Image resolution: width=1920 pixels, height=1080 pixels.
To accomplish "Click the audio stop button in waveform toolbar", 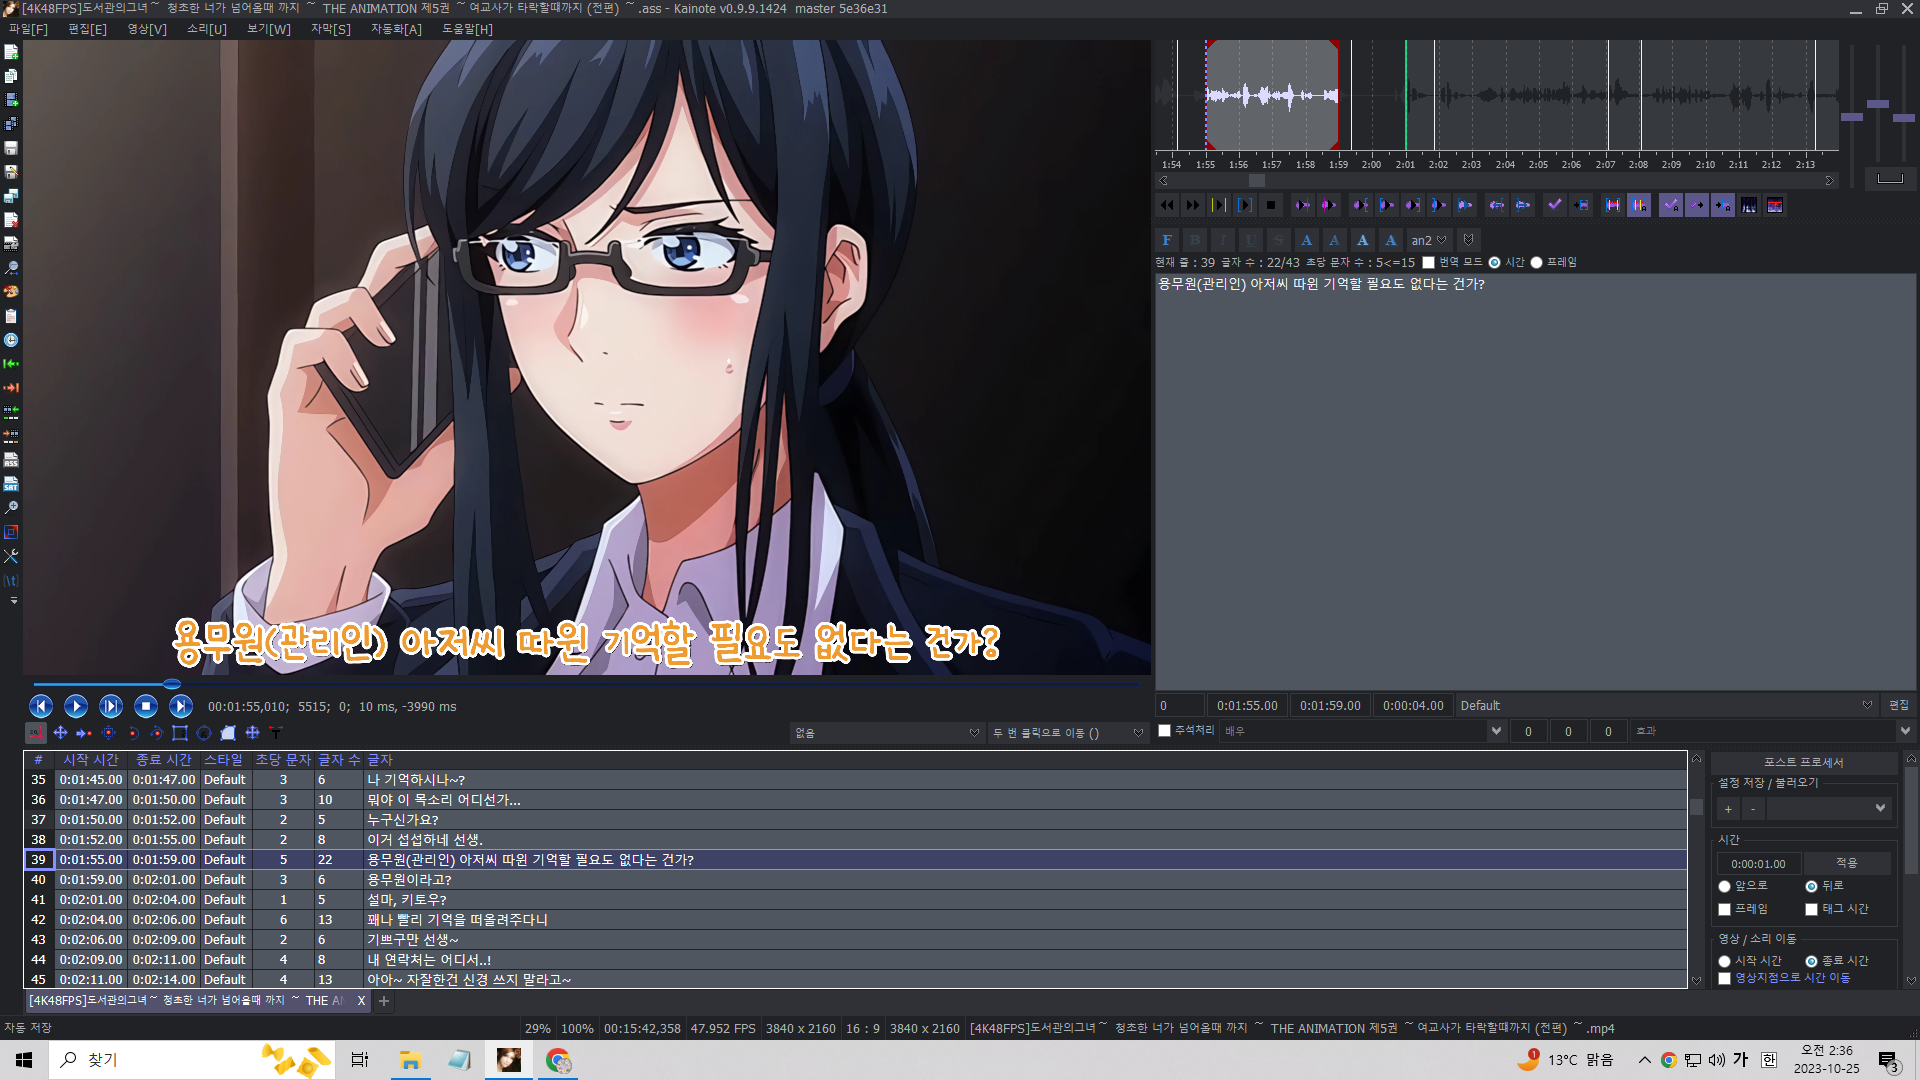I will coord(1271,205).
